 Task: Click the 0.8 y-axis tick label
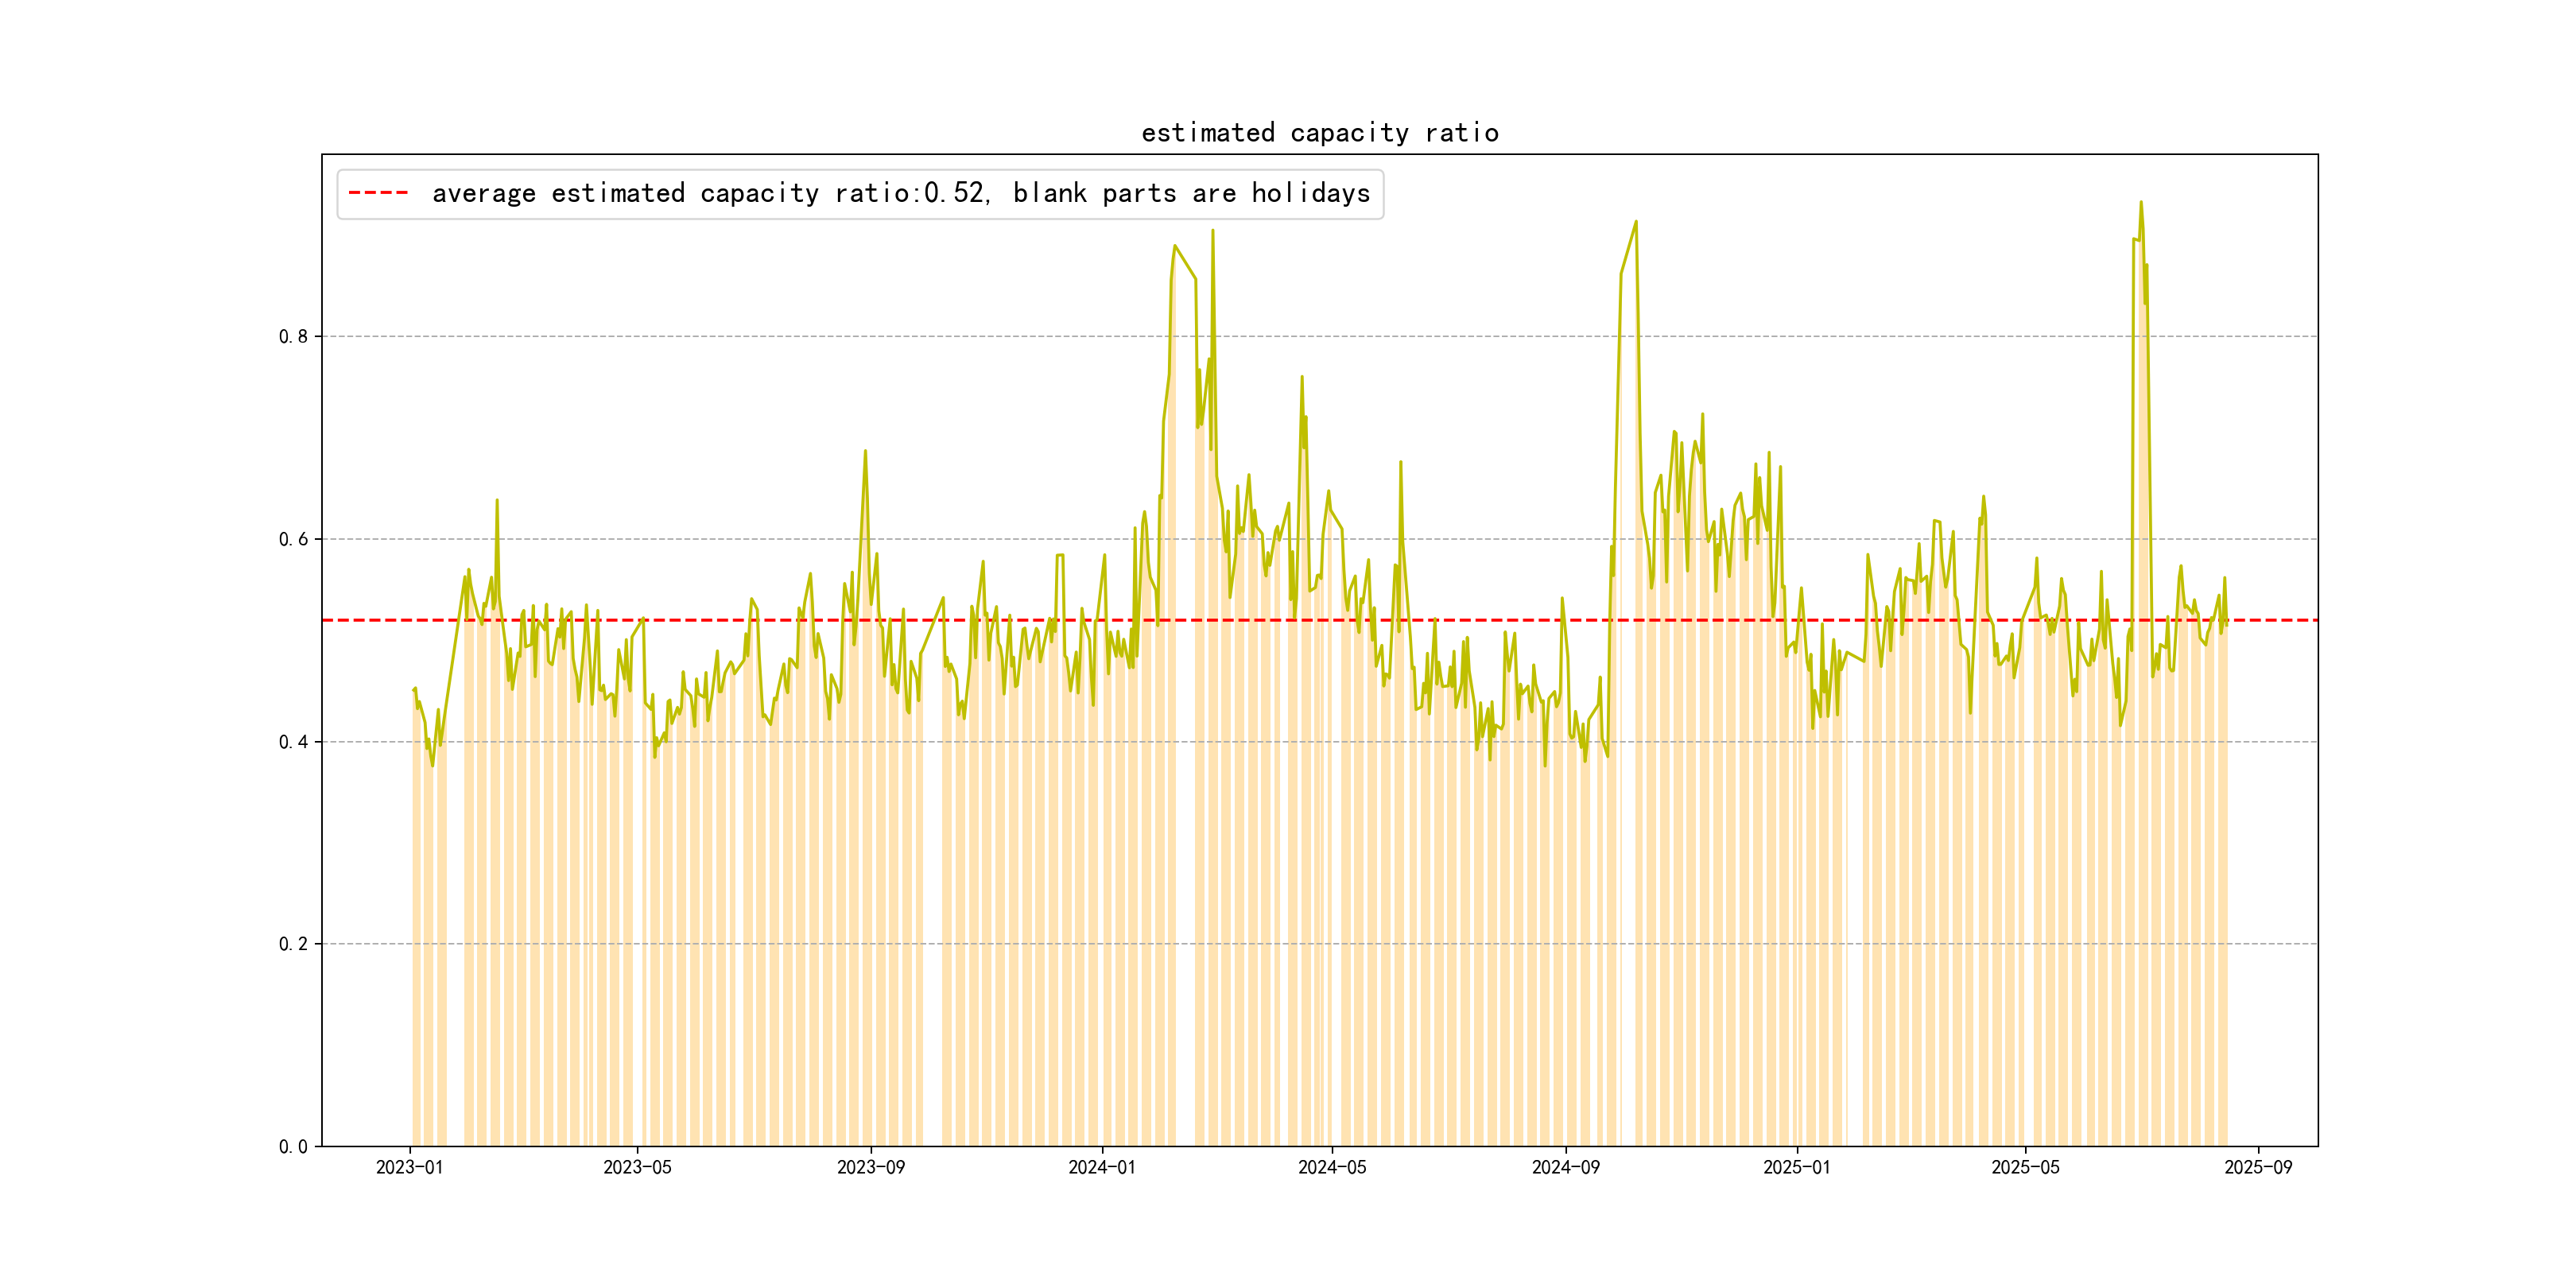293,337
